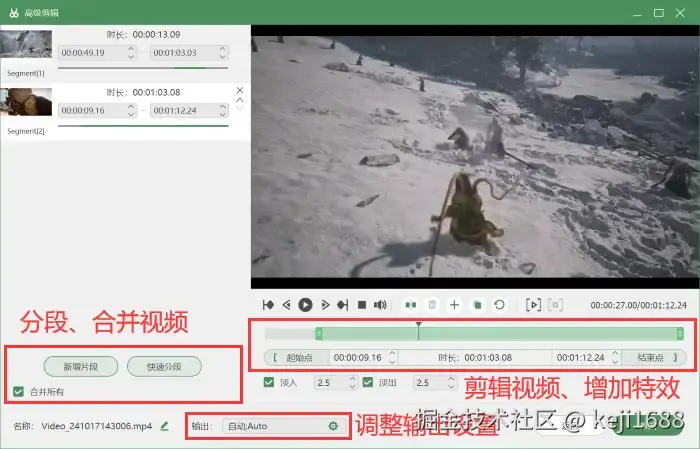
Task: Click the right green trim handle on timeline
Action: pos(680,333)
